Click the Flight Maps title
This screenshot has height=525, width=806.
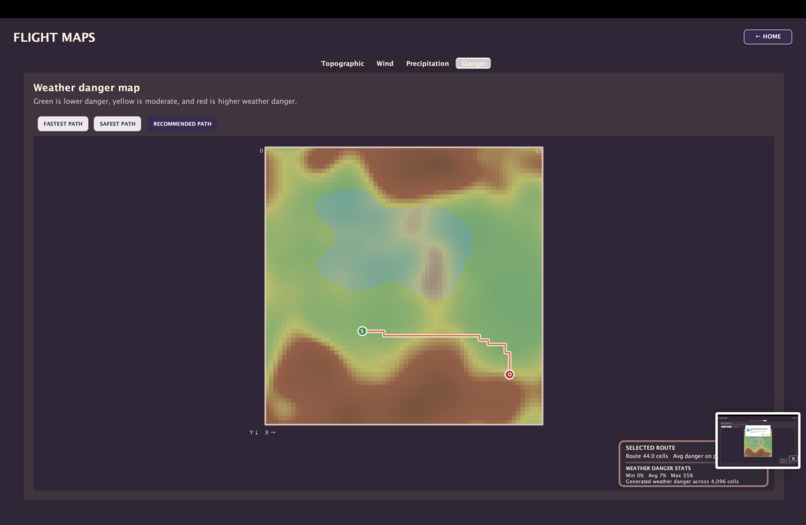[54, 38]
